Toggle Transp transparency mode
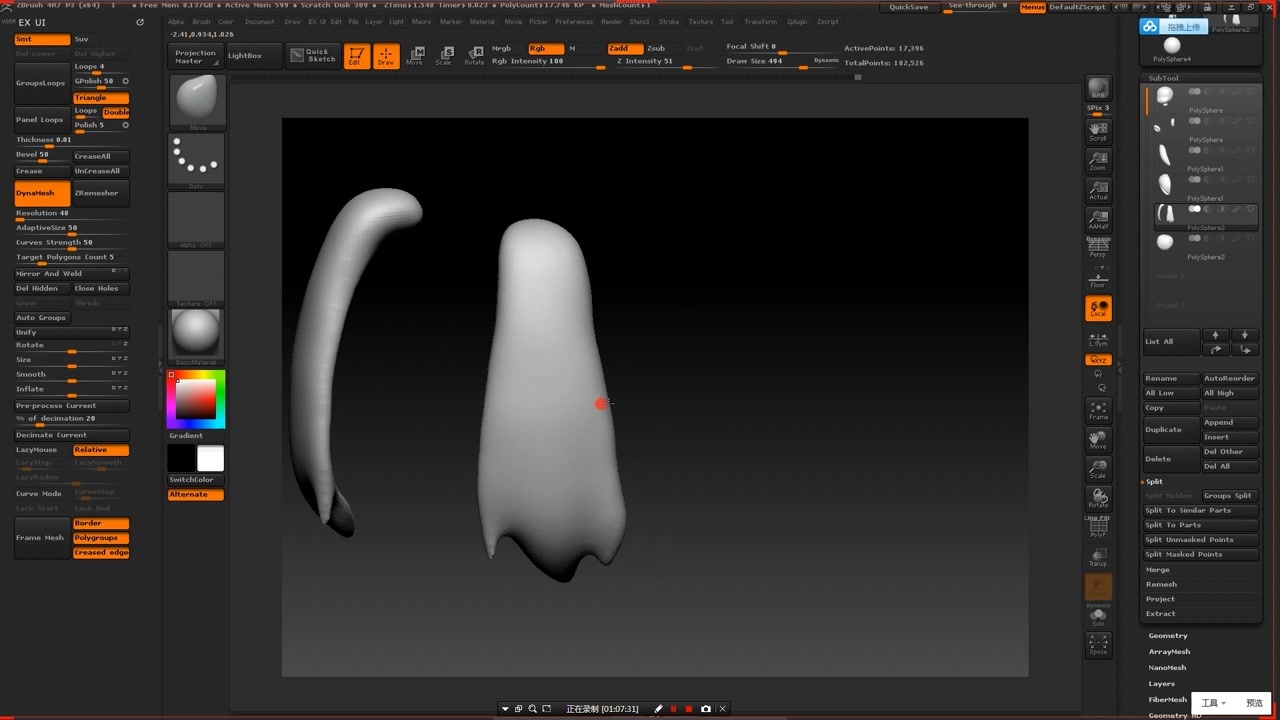1280x720 pixels. [1098, 557]
